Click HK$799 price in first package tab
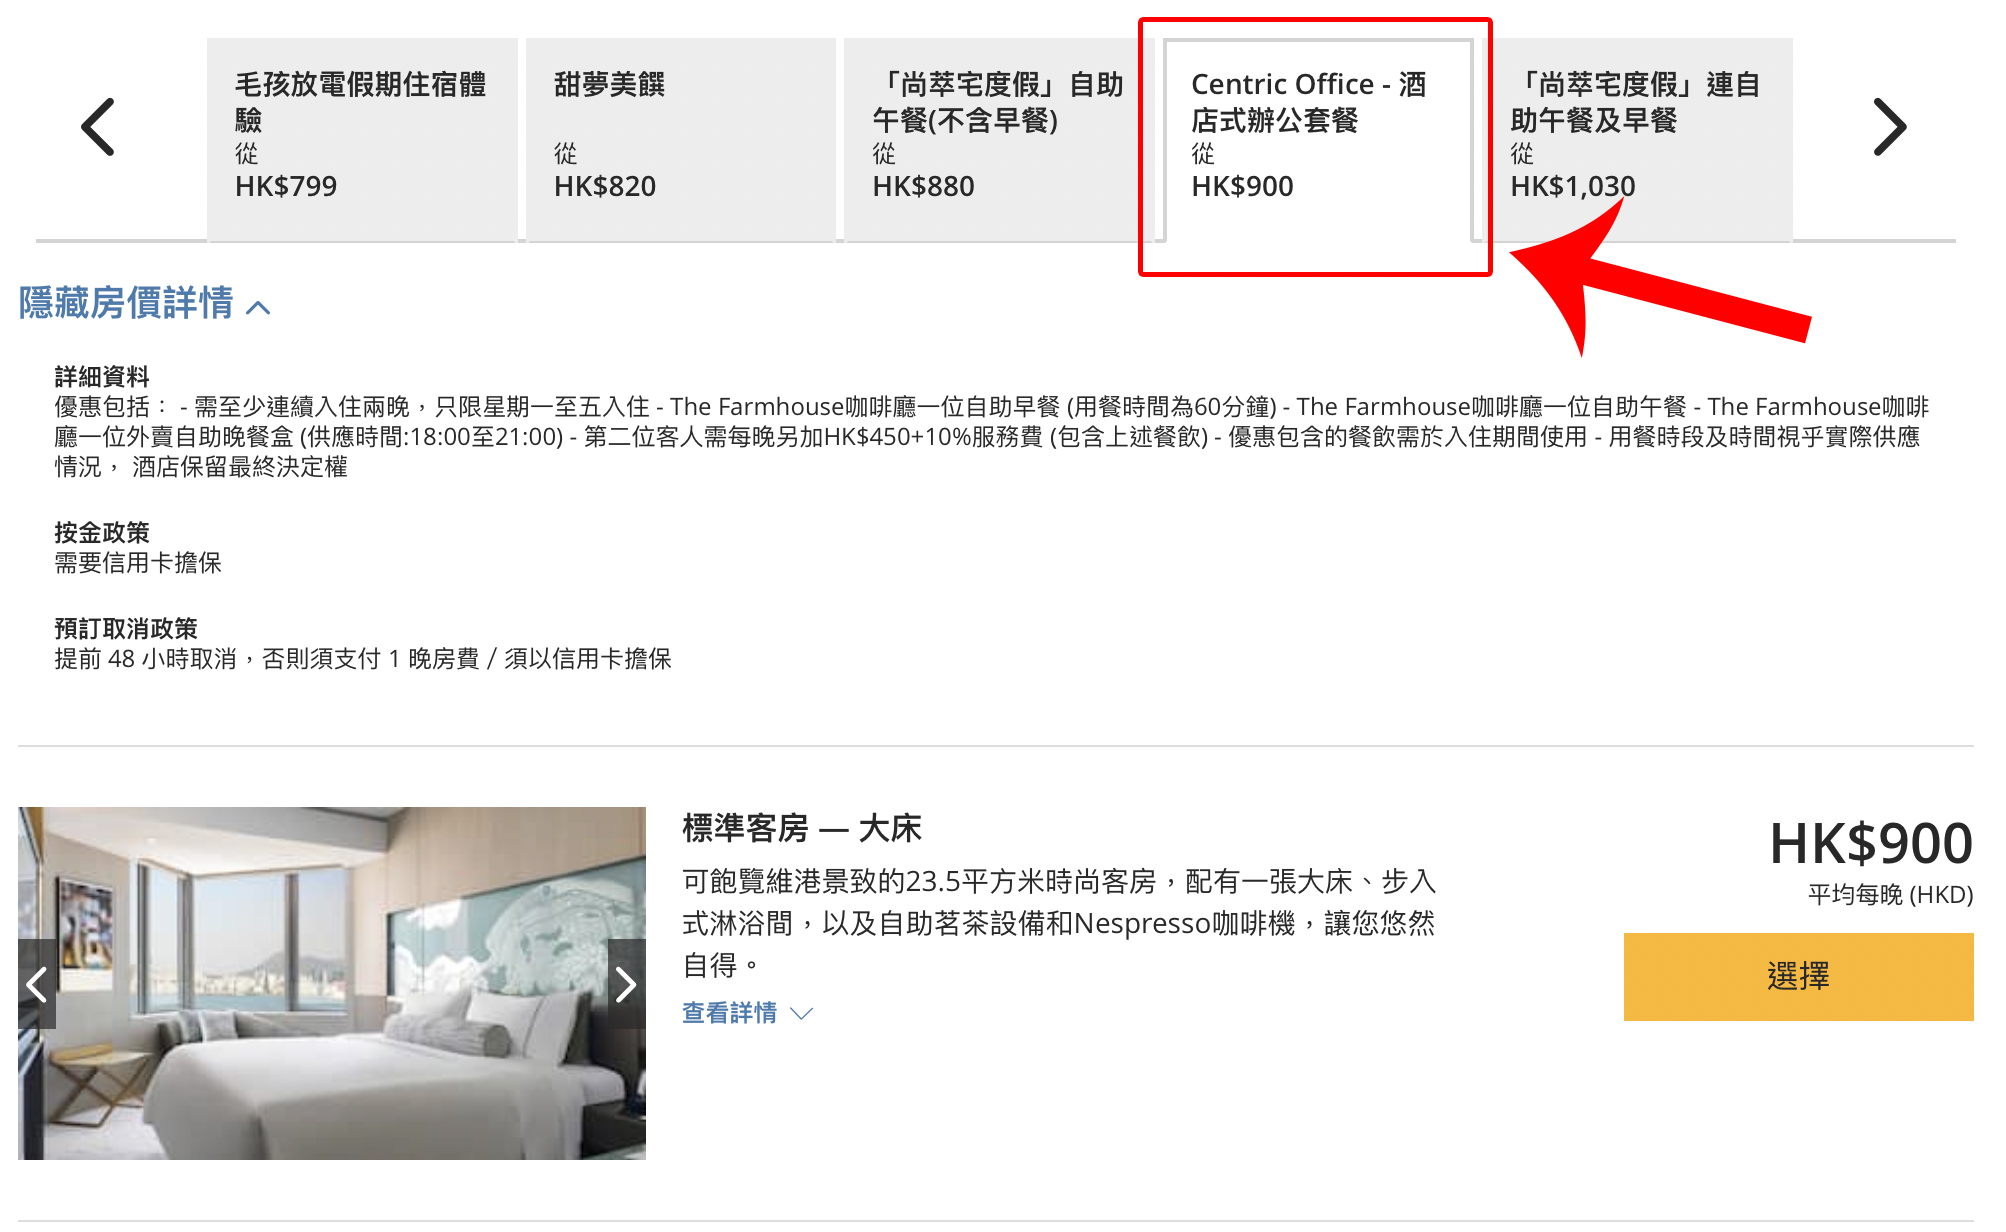The image size is (2006, 1232). (286, 186)
